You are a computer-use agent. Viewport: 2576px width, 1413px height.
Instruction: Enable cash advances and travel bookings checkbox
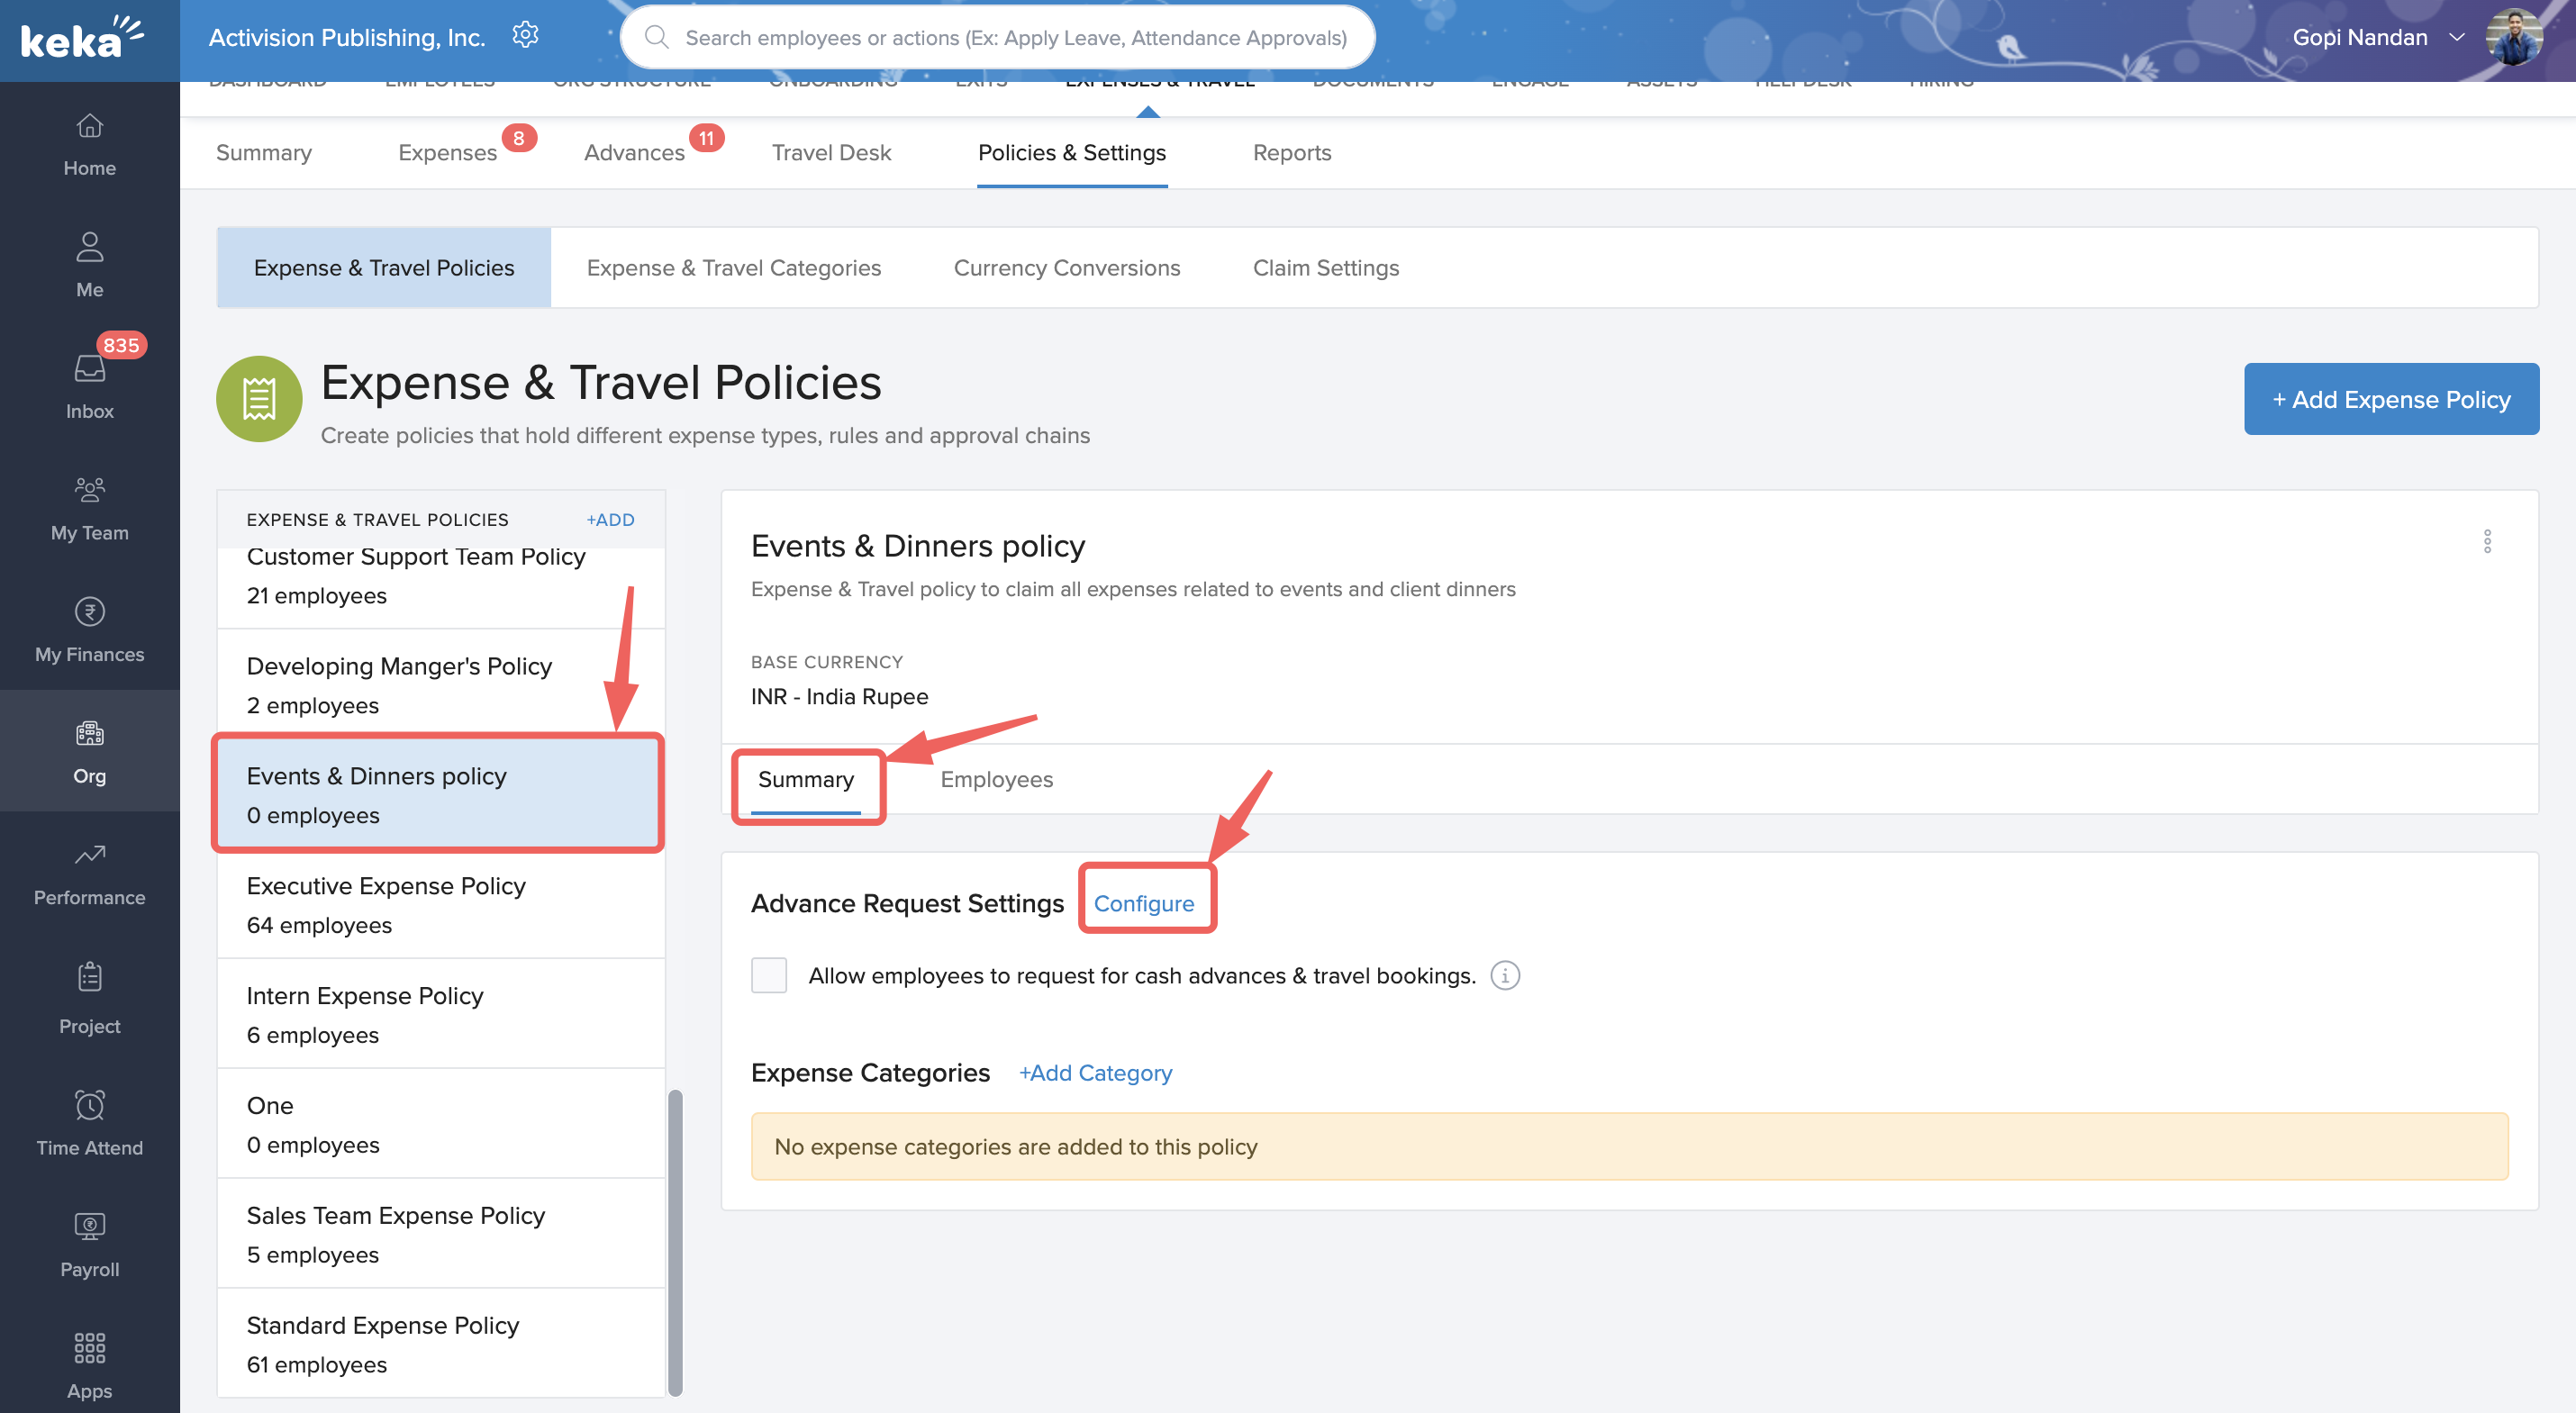(x=768, y=975)
